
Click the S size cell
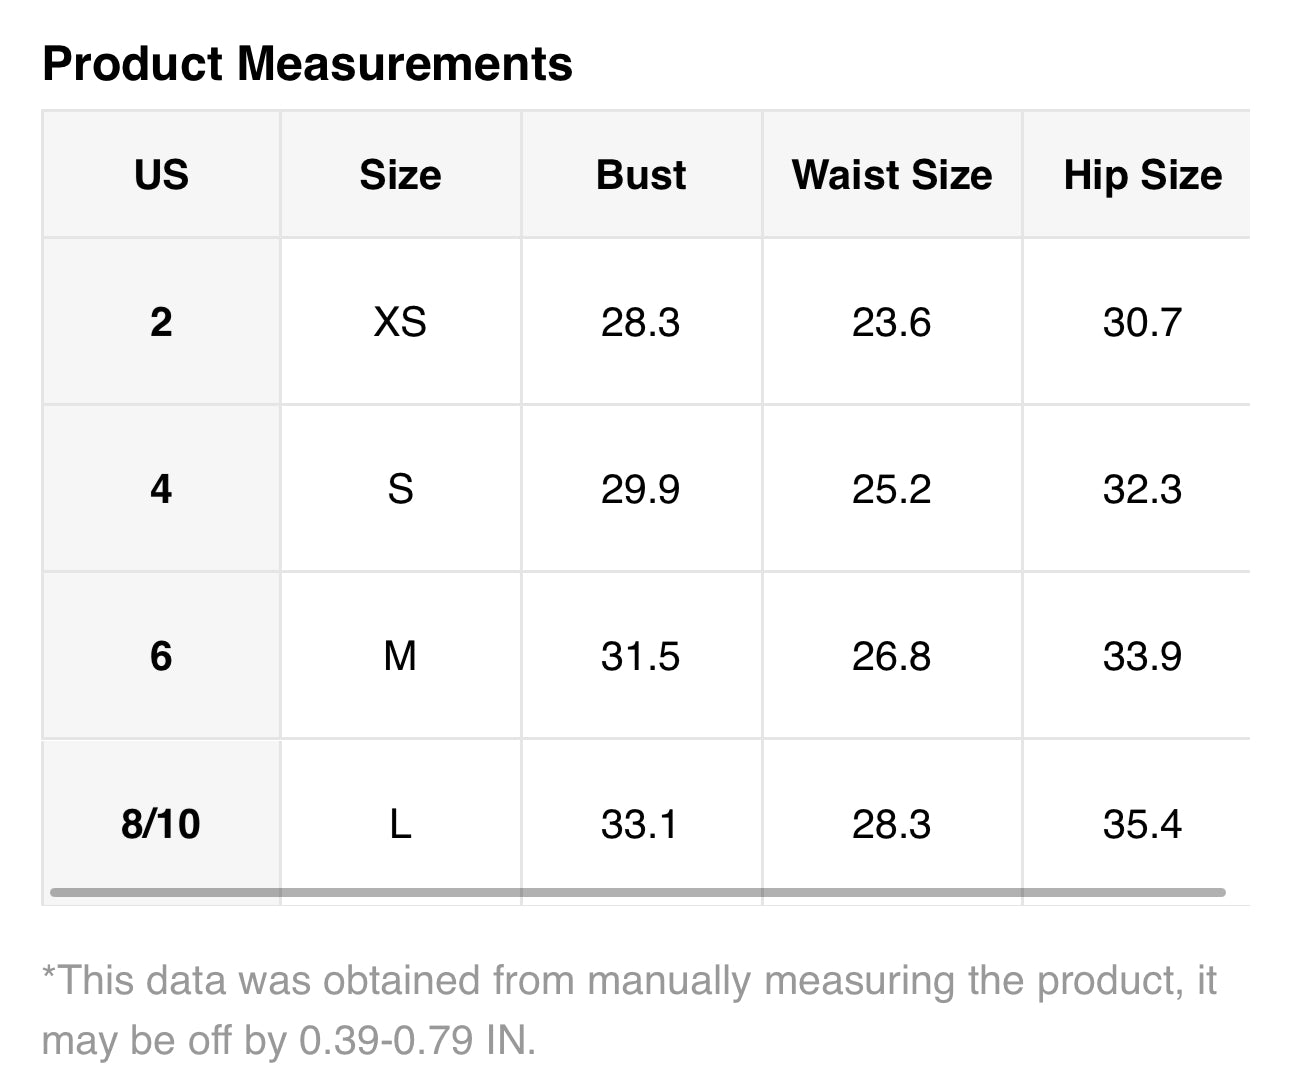[400, 489]
